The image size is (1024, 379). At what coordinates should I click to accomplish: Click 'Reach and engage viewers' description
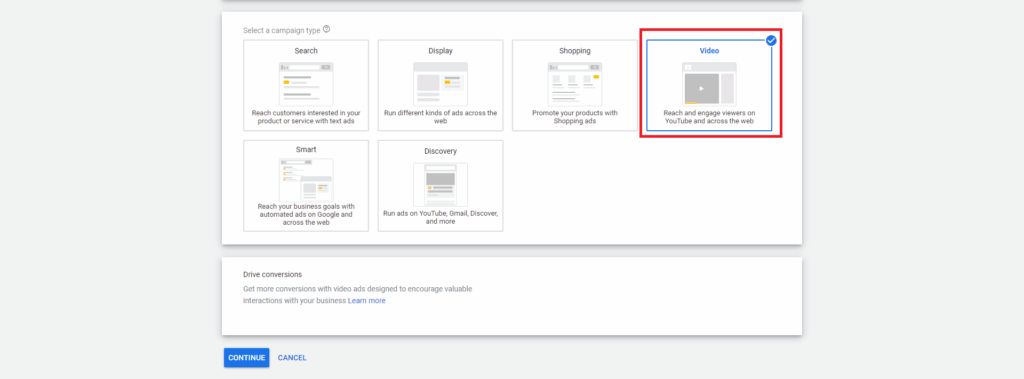[x=709, y=117]
